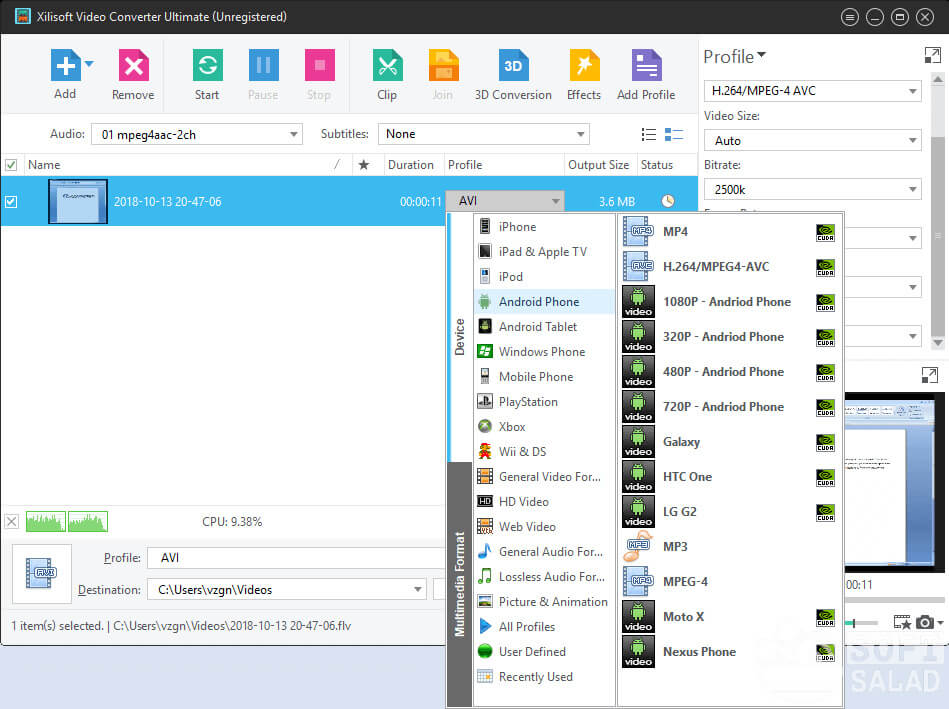Screen dimensions: 949x709
Task: Expand the Bitrate 2500k dropdown
Action: coord(913,189)
